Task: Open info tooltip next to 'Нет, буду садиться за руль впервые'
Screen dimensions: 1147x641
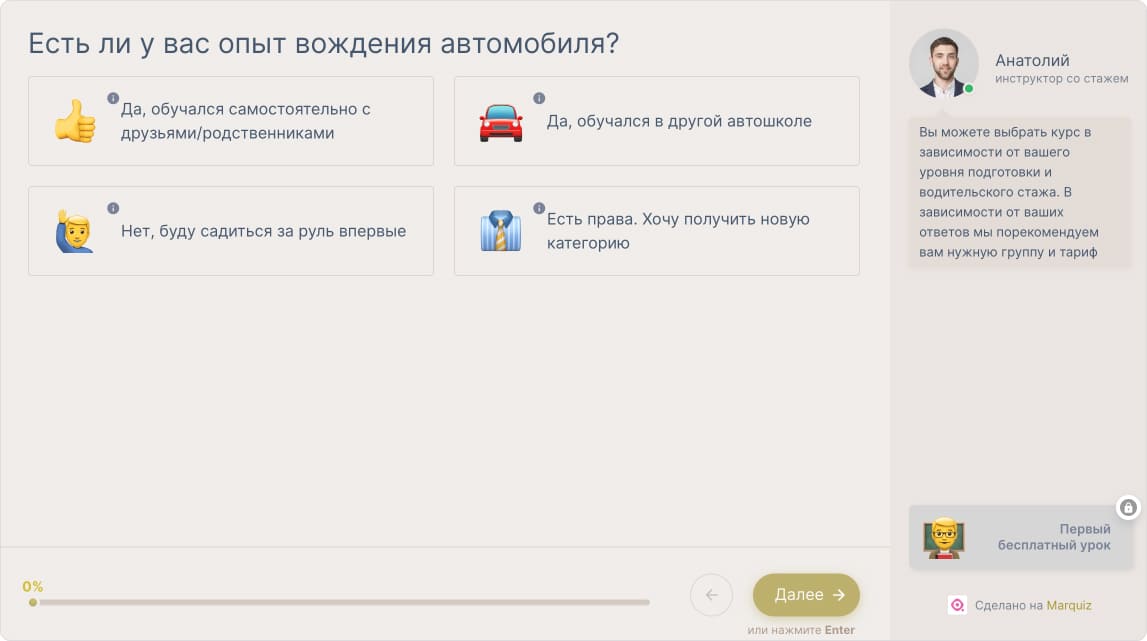Action: [x=113, y=208]
